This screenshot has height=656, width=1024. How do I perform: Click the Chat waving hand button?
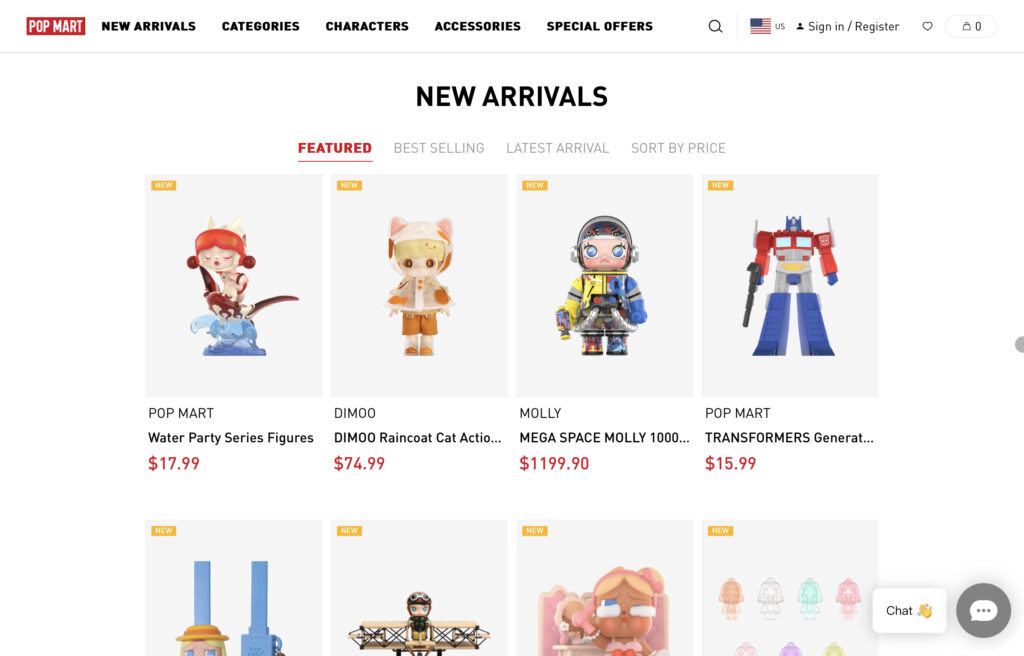909,610
